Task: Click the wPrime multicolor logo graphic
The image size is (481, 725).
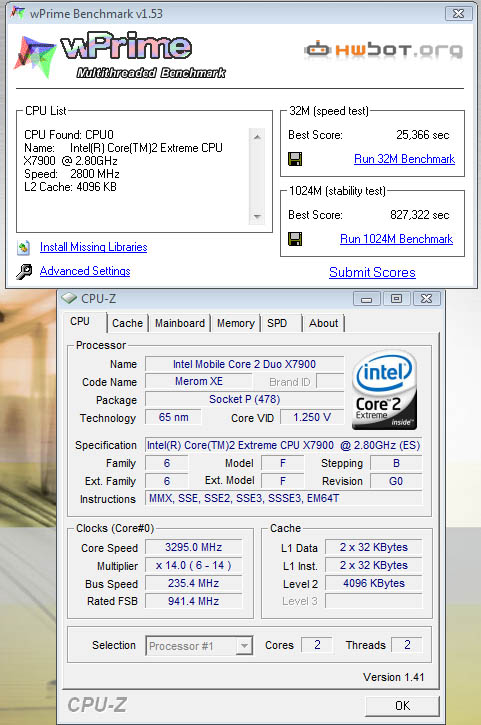Action: 35,56
